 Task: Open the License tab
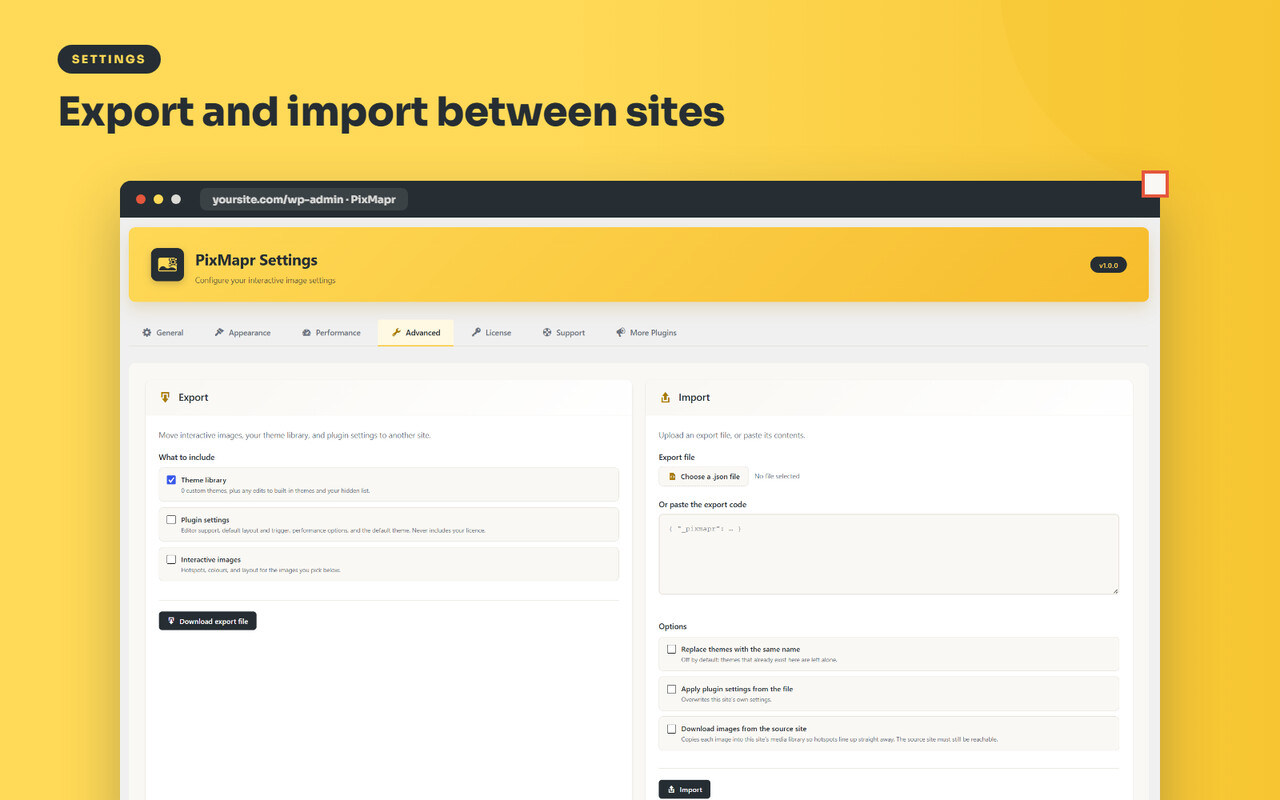tap(492, 332)
